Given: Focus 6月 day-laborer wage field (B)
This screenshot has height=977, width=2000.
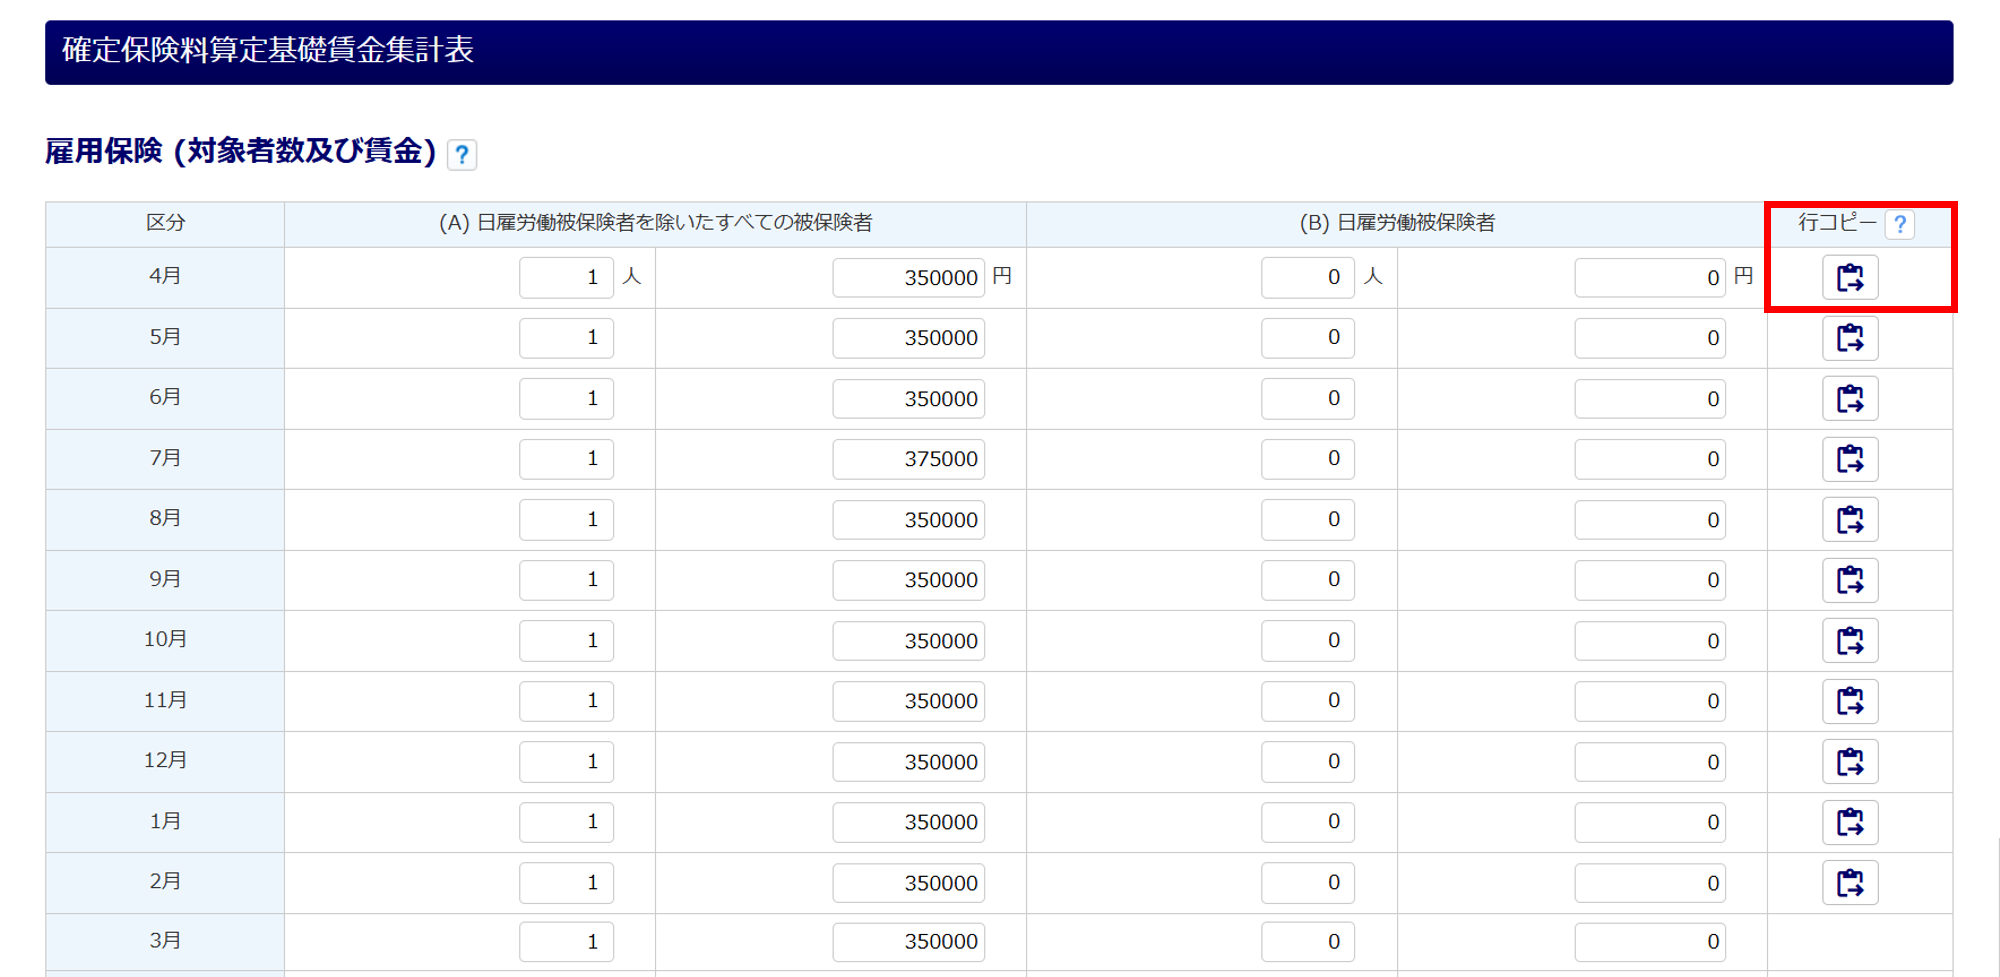Looking at the screenshot, I should 1650,398.
